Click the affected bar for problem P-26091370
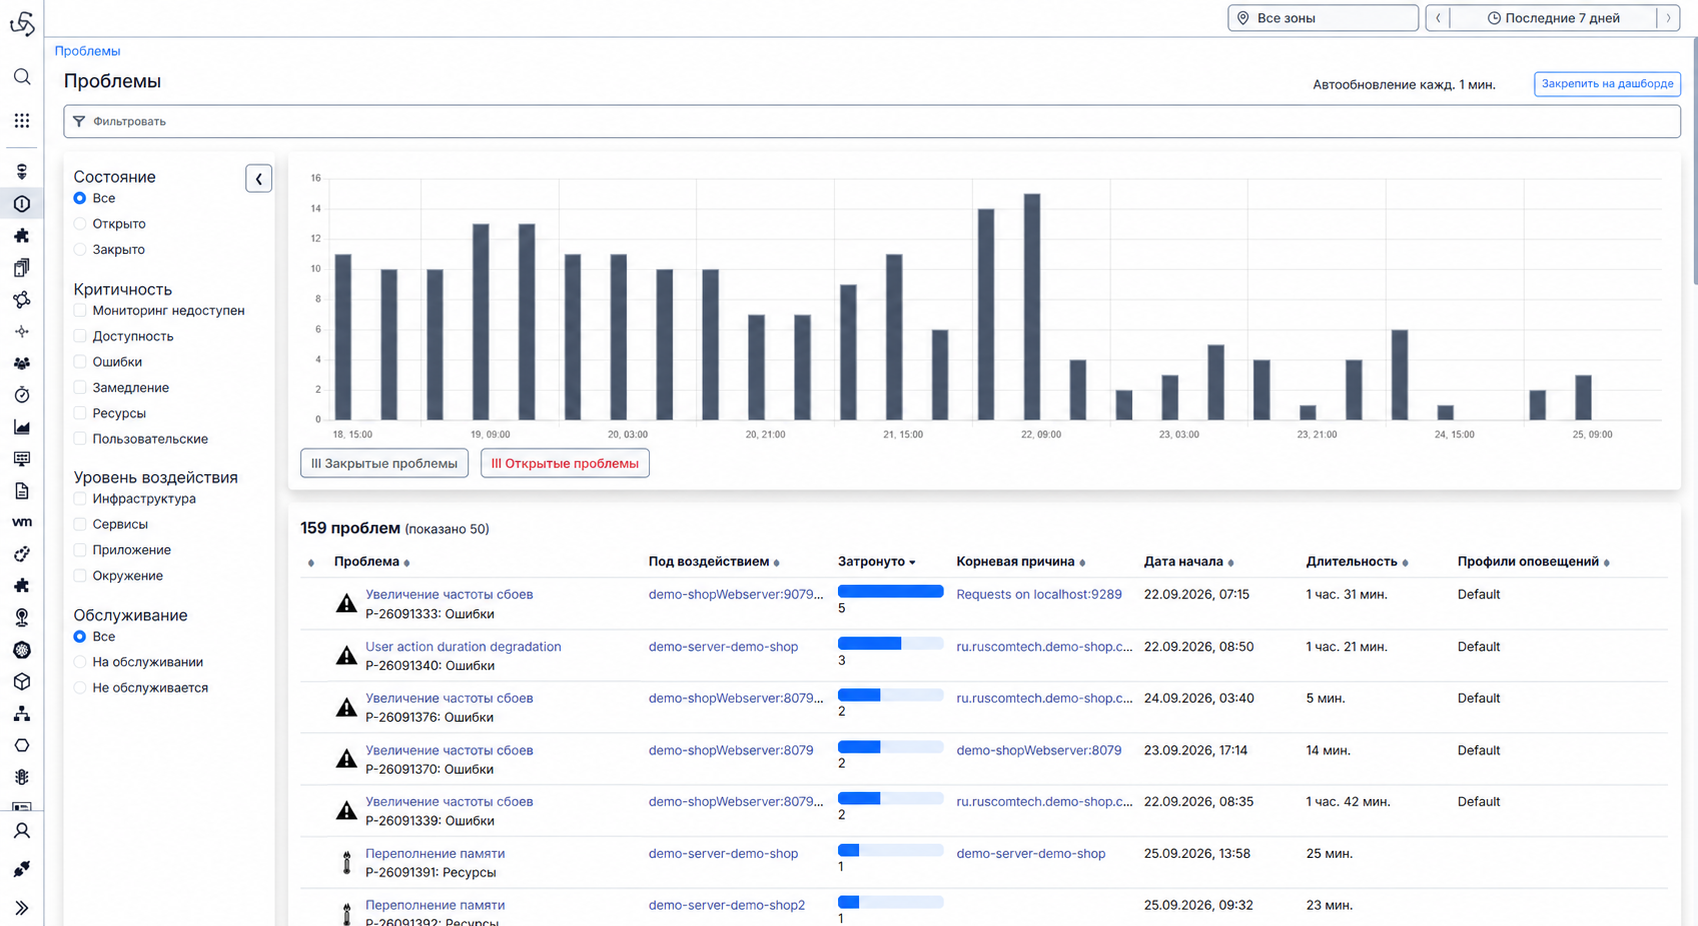Image resolution: width=1698 pixels, height=926 pixels. point(890,747)
